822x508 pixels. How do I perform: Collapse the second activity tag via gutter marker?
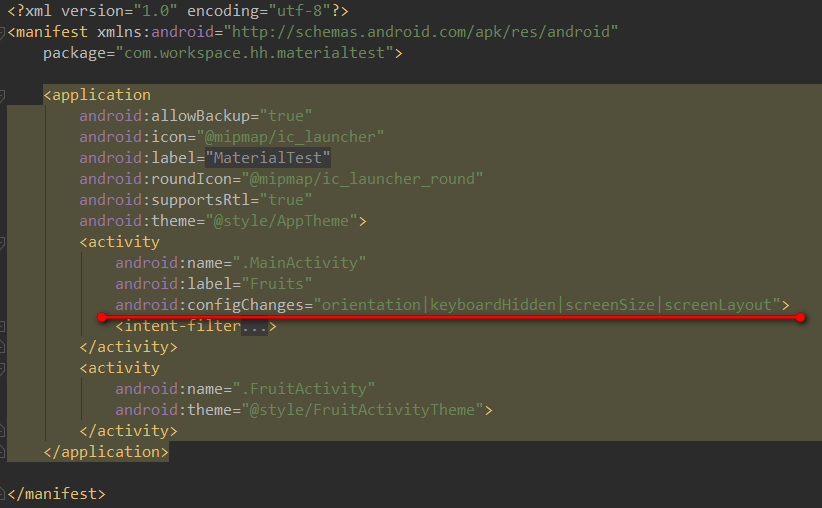pos(2,369)
